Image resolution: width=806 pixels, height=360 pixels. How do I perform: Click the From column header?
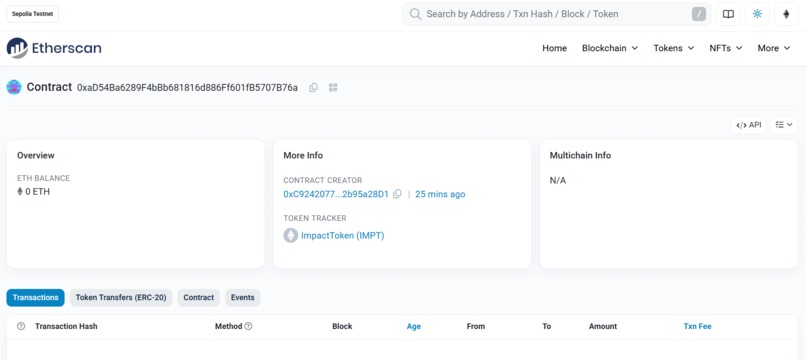475,326
